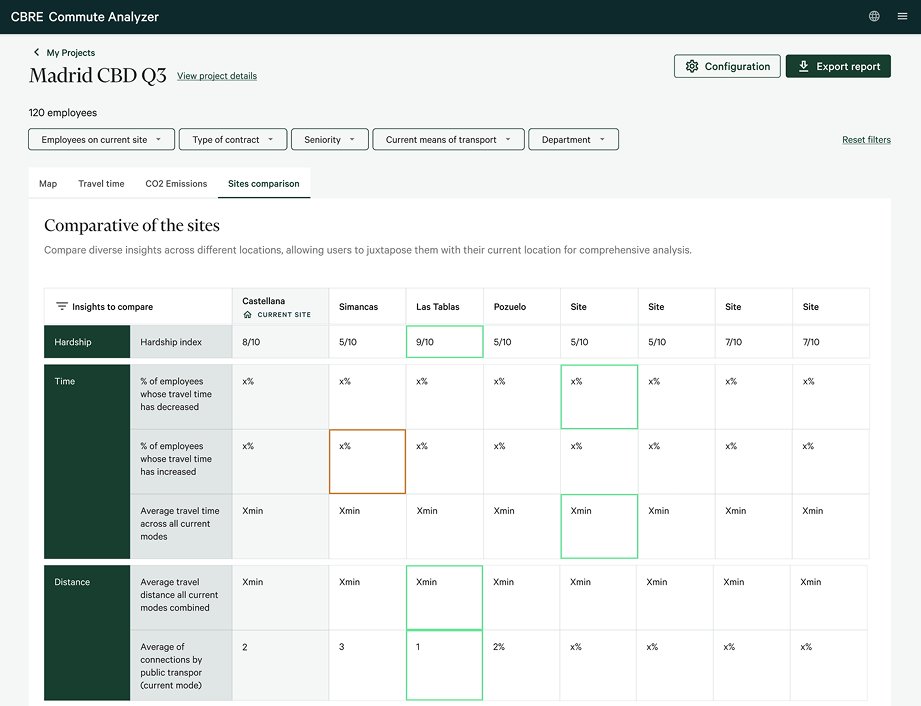This screenshot has height=706, width=921.
Task: Select the CO2 Emissions tab
Action: click(x=176, y=184)
